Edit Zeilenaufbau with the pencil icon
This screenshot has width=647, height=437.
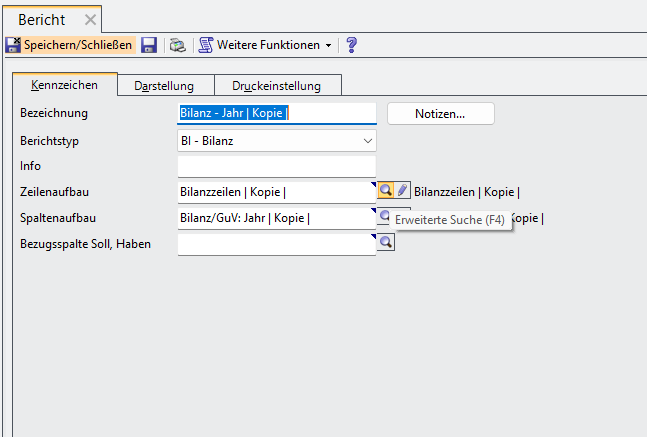(x=402, y=191)
